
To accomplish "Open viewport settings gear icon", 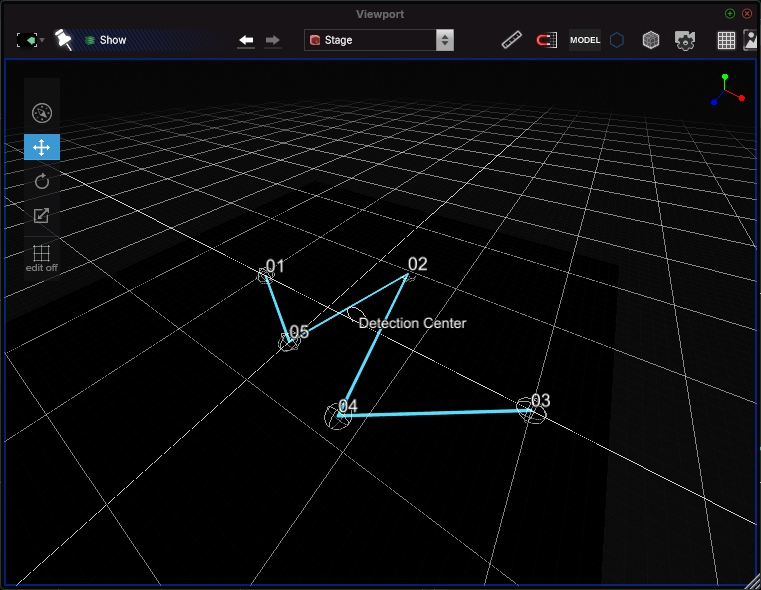I will (x=685, y=40).
